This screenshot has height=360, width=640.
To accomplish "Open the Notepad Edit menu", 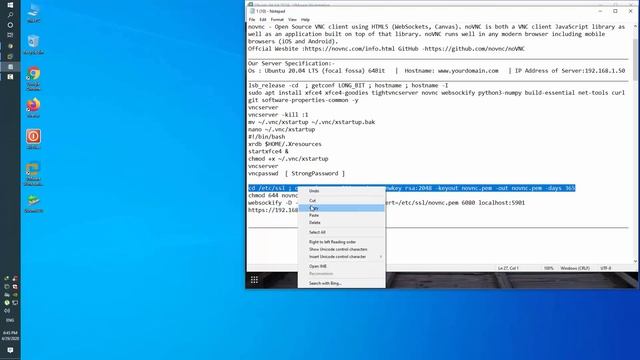I will (263, 20).
